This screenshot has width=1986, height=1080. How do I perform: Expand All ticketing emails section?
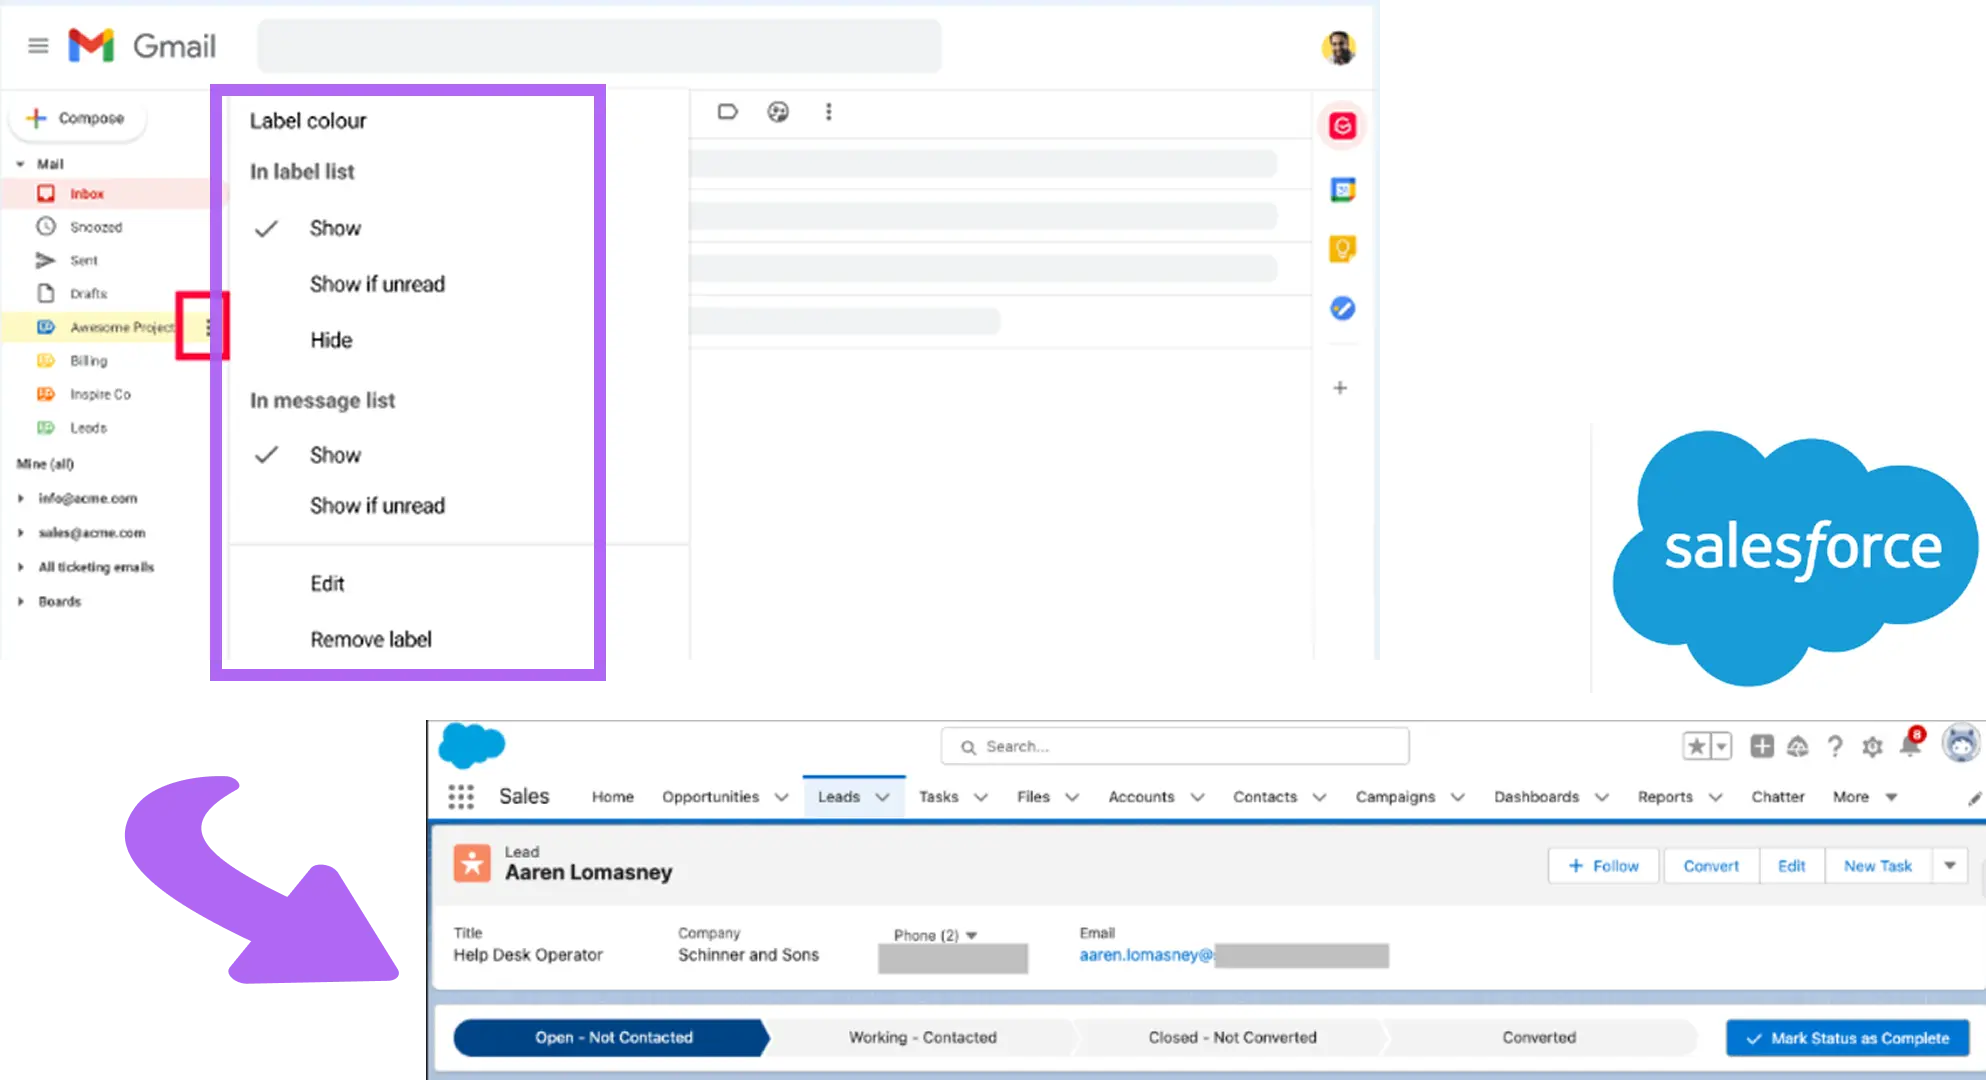pos(20,567)
